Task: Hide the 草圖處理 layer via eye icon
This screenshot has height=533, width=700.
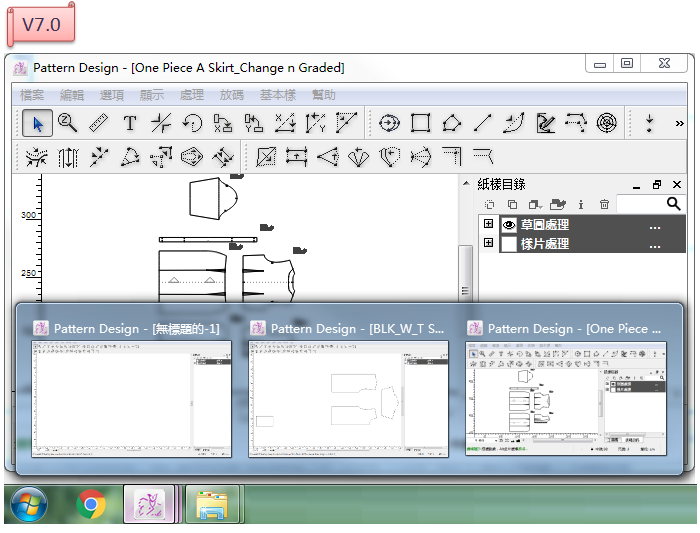Action: pyautogui.click(x=508, y=225)
